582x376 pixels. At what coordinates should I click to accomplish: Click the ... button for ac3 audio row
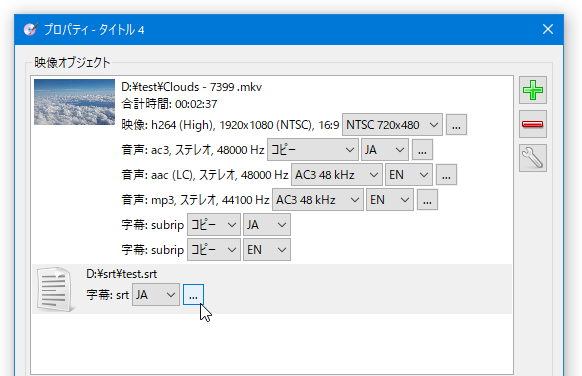click(x=422, y=150)
